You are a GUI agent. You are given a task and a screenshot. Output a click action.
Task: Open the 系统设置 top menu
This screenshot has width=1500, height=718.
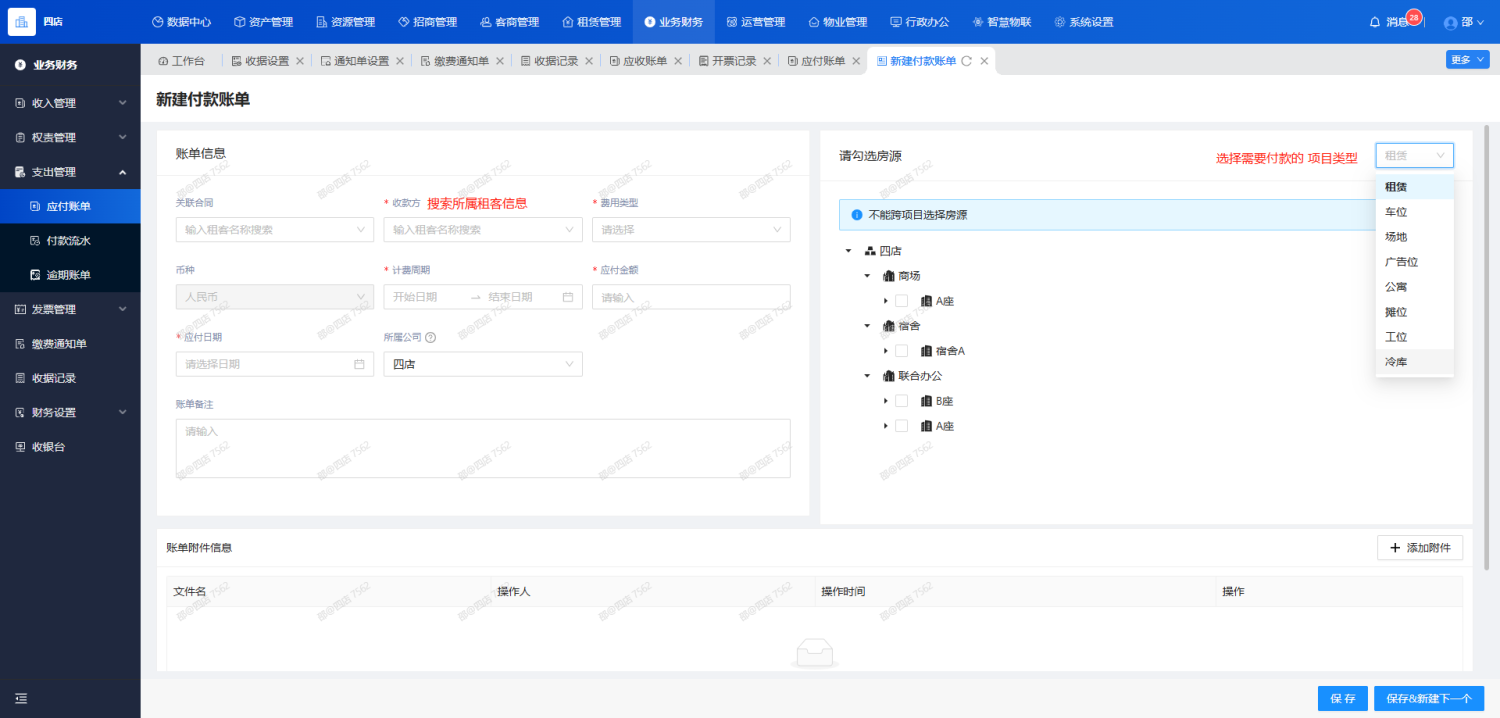[1083, 22]
